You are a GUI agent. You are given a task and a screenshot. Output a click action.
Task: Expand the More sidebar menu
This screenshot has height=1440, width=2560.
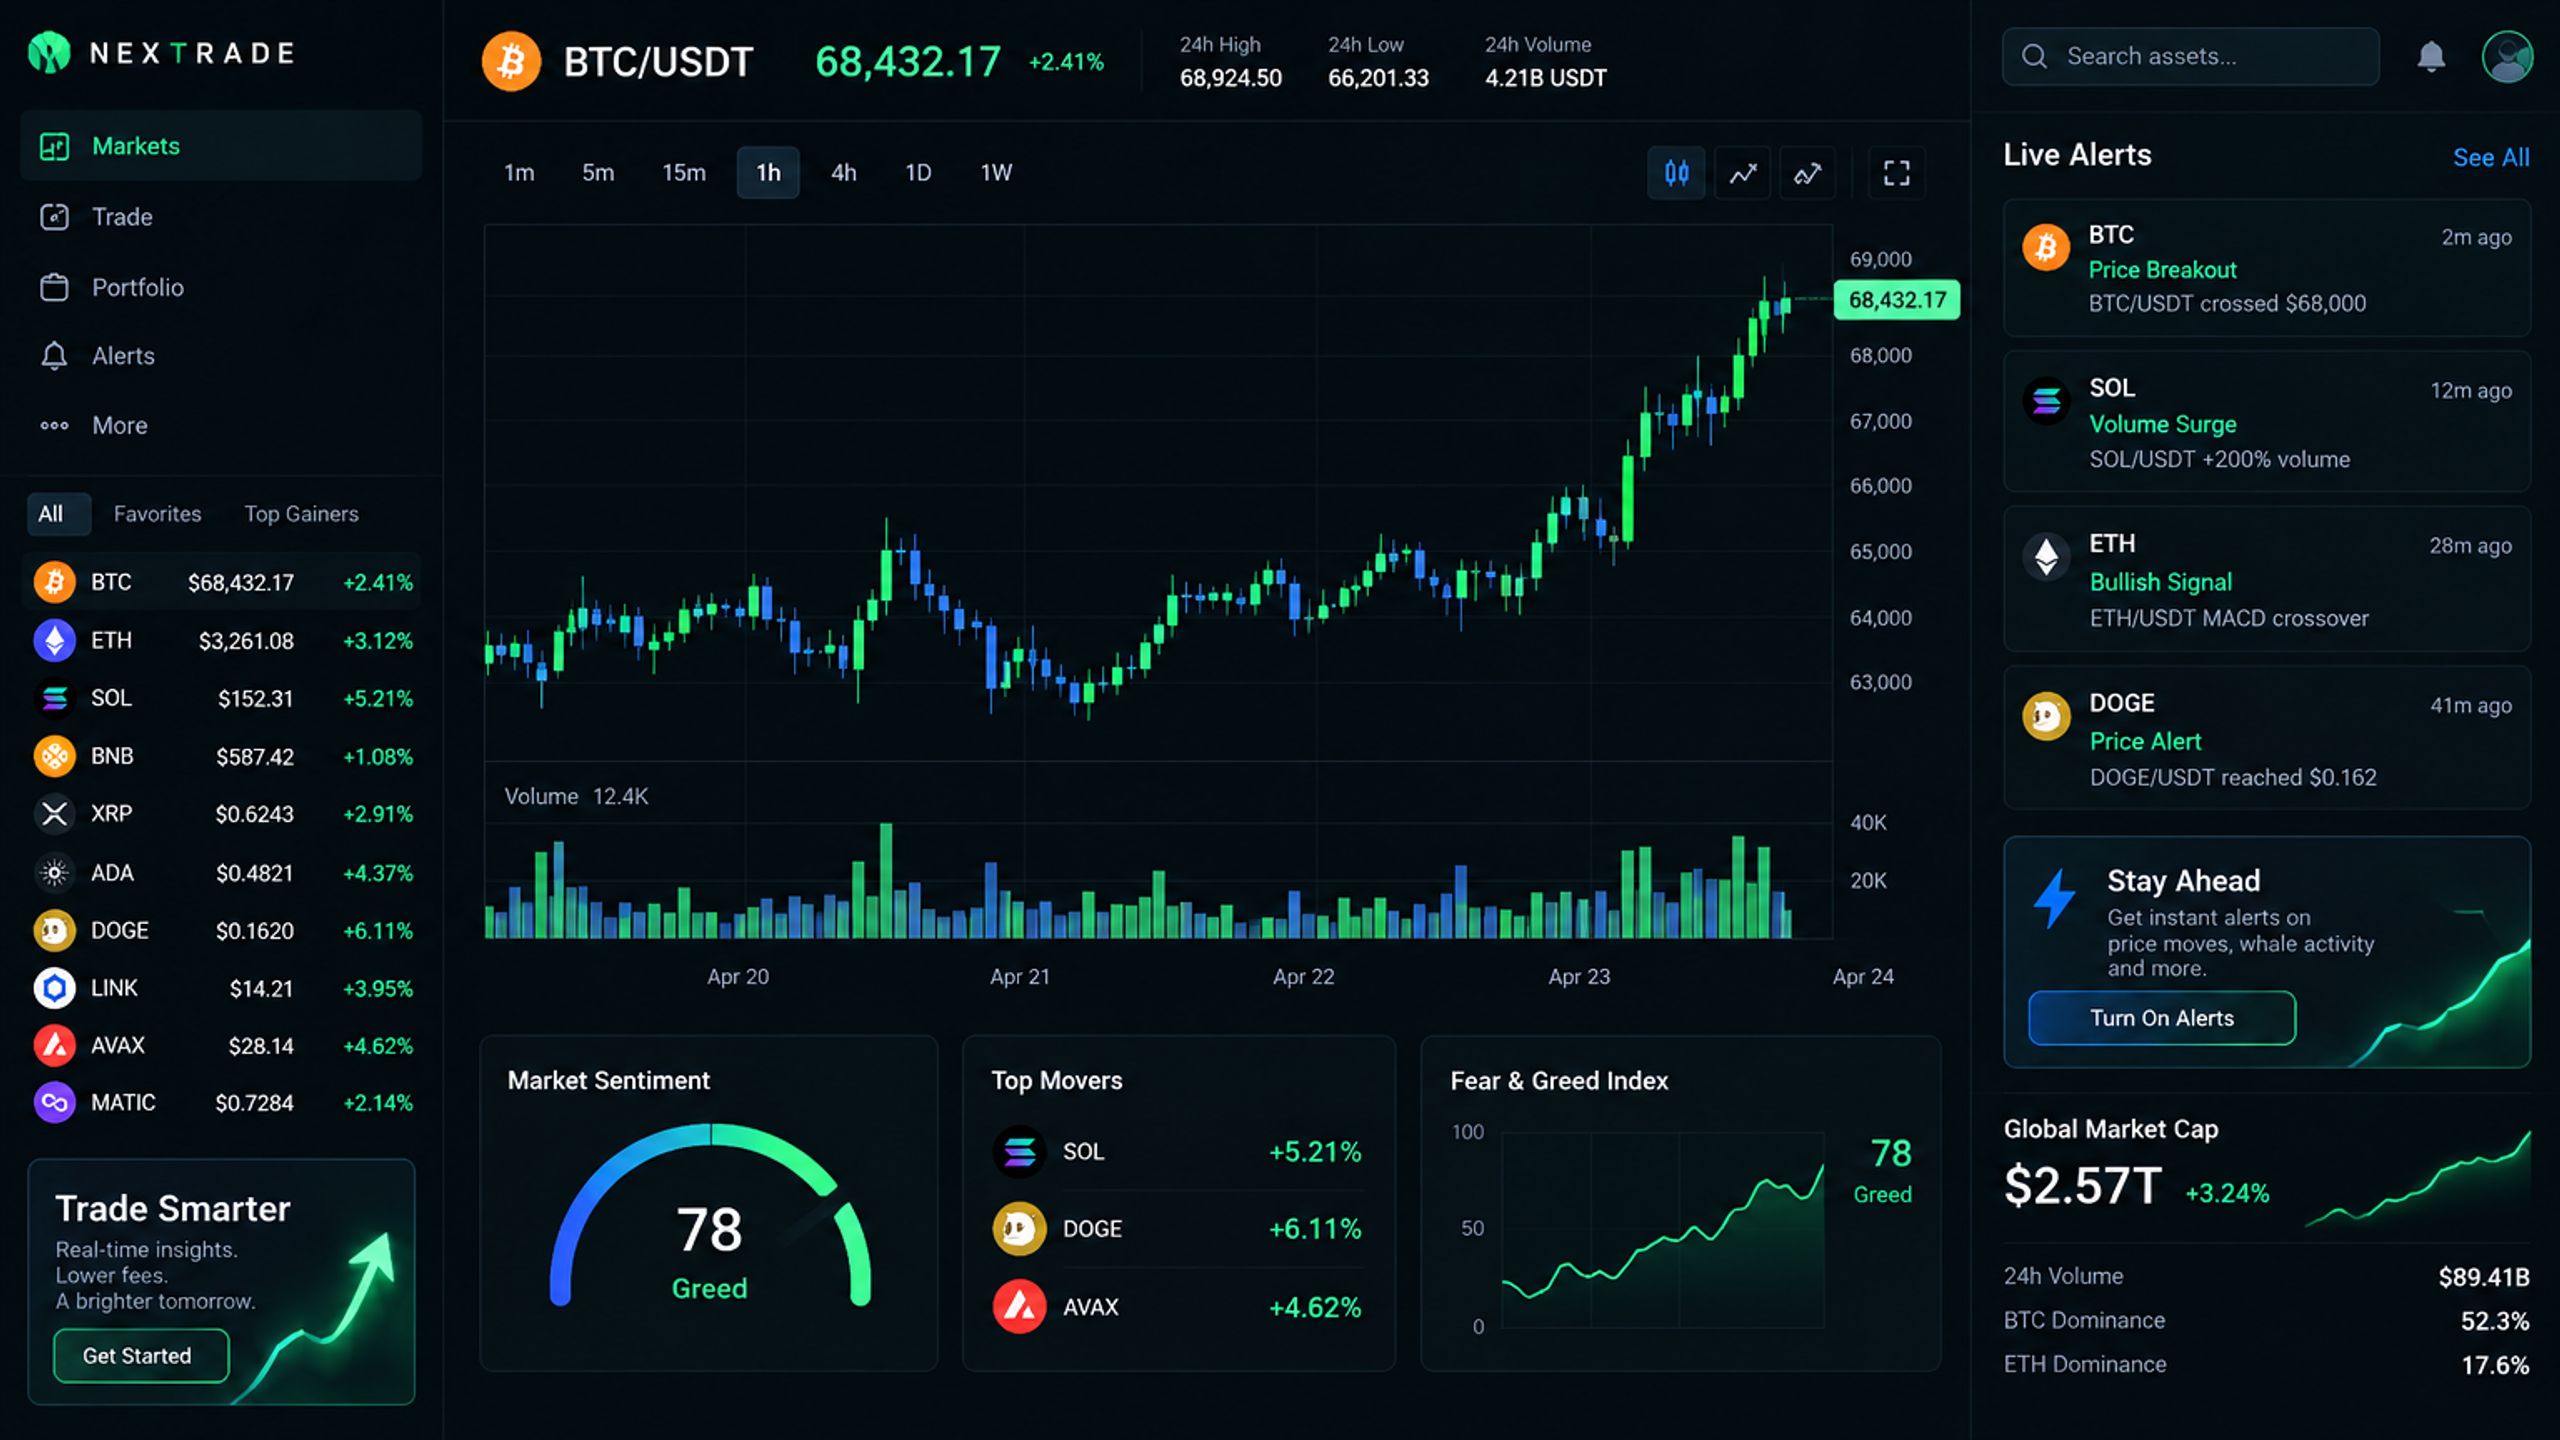click(221, 425)
